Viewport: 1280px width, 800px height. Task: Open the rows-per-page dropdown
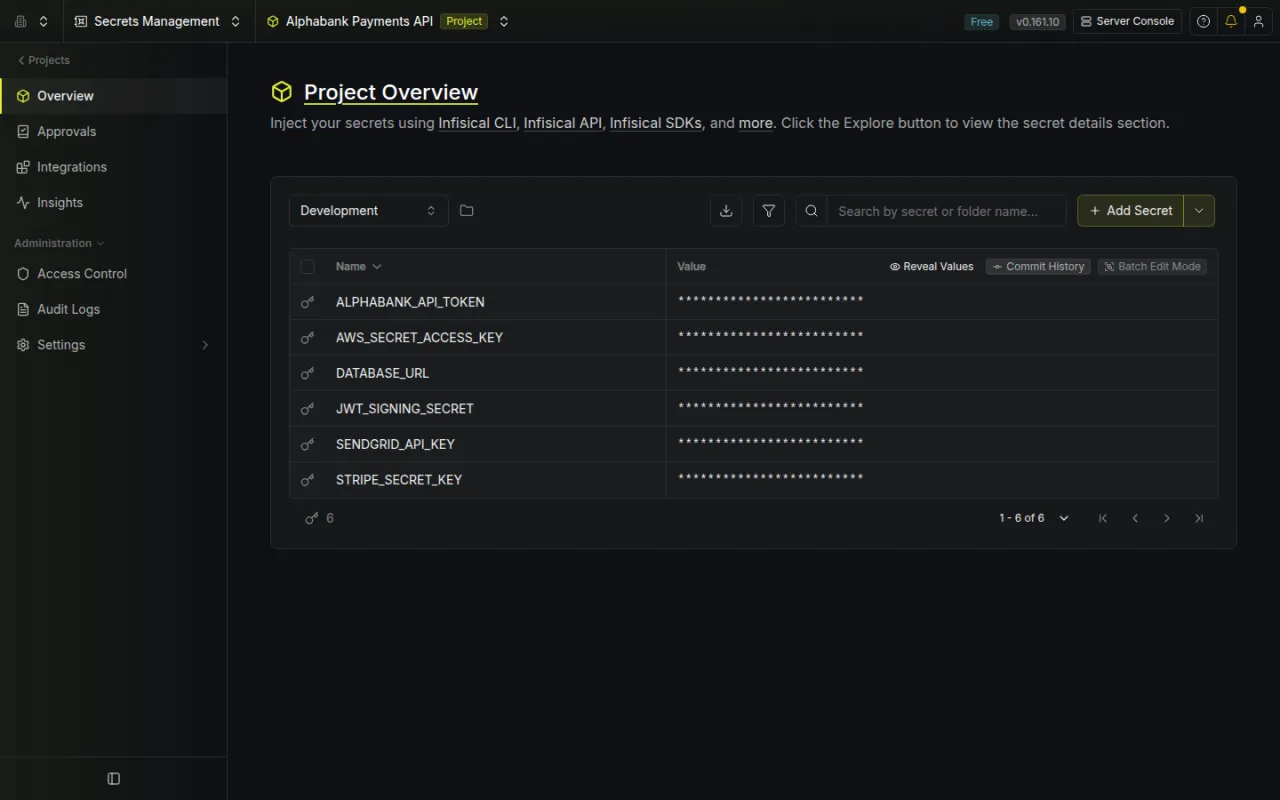coord(1064,518)
